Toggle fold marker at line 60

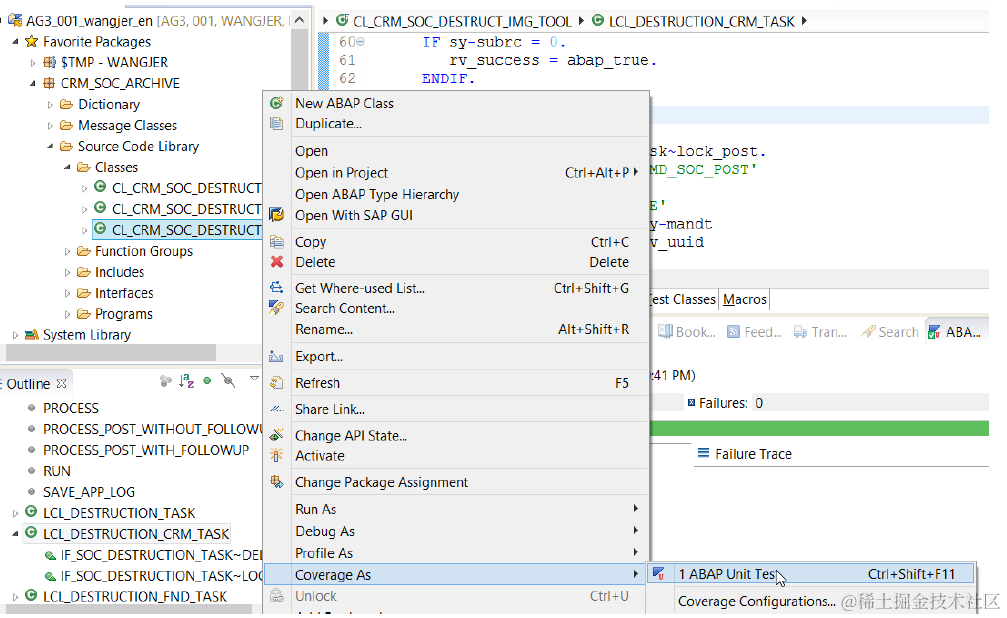(360, 42)
